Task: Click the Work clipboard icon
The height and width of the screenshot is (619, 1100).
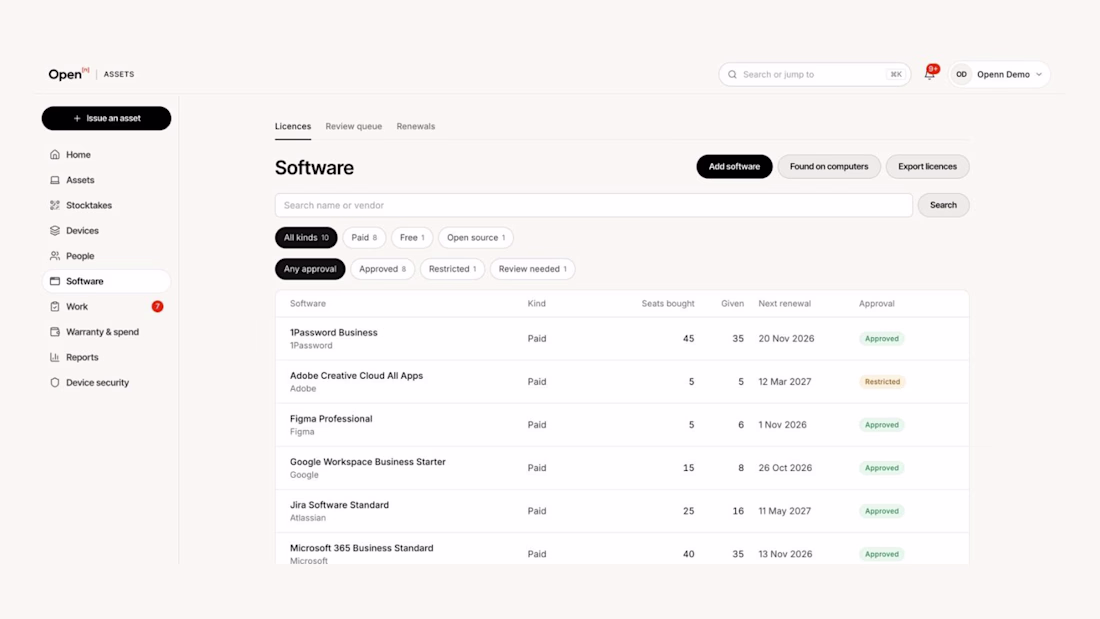Action: click(55, 306)
